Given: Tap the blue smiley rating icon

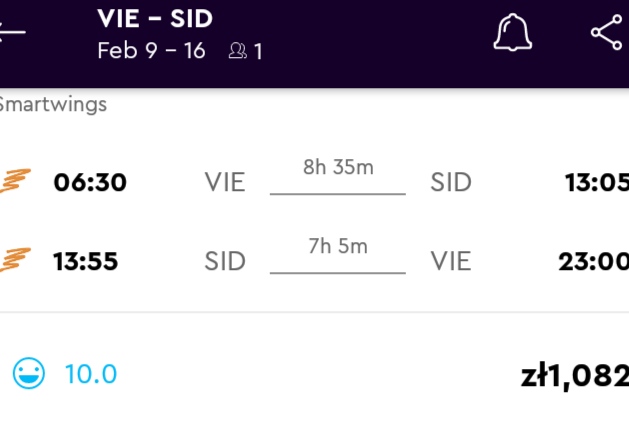Looking at the screenshot, I should coord(29,373).
